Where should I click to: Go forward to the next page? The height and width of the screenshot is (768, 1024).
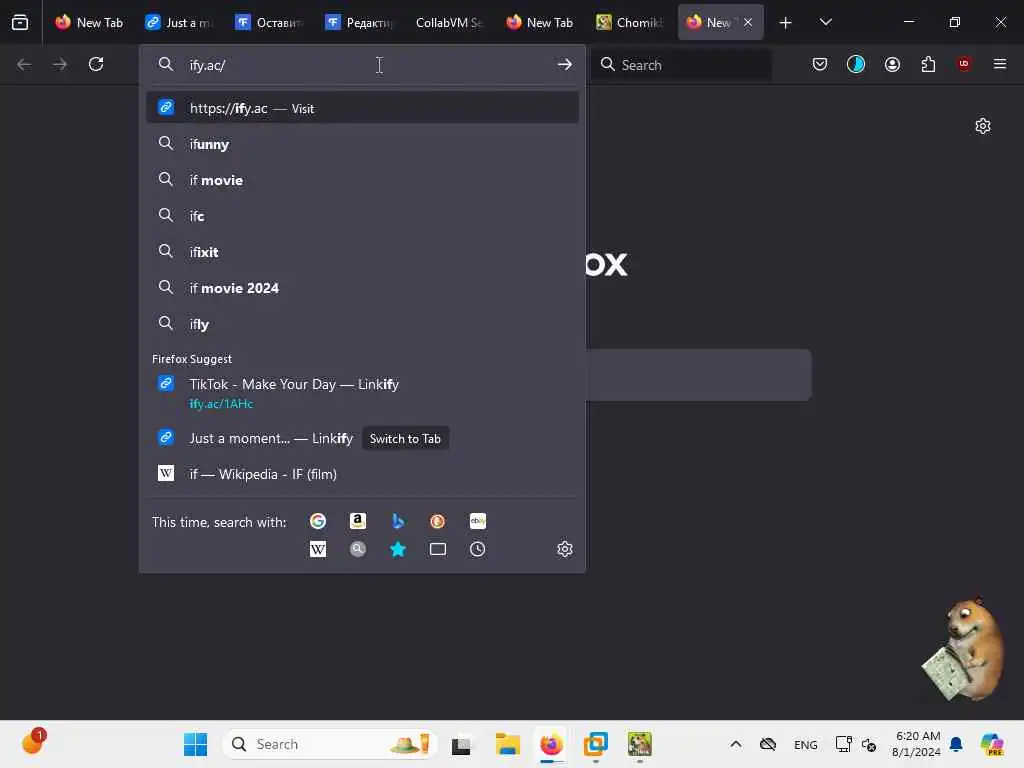point(59,64)
